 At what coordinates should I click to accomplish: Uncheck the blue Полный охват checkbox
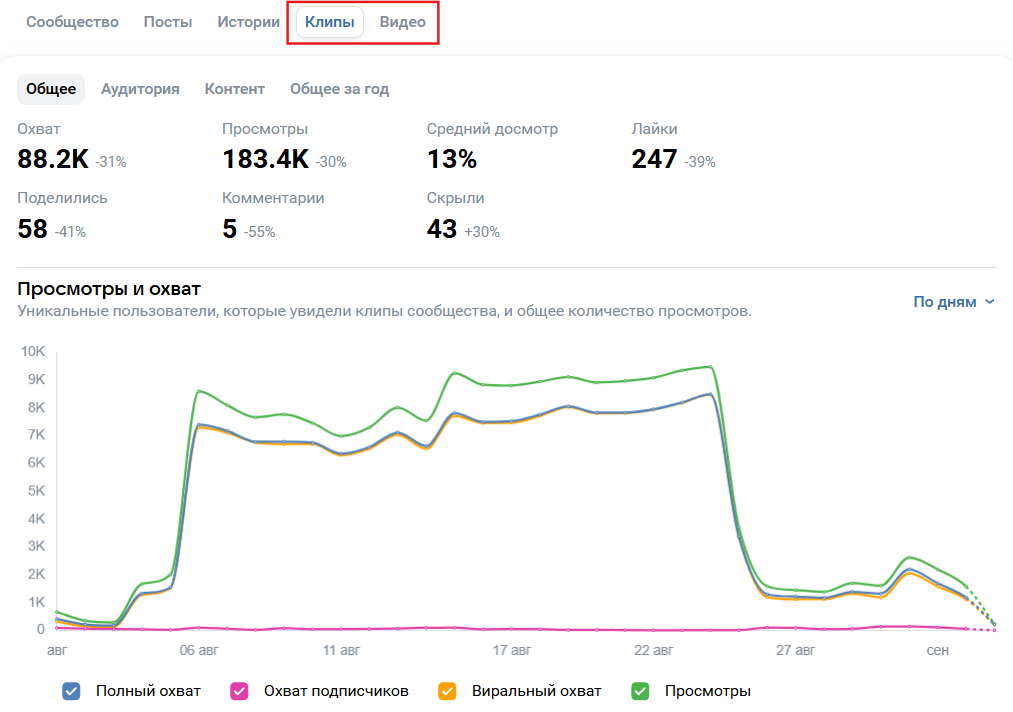click(x=71, y=691)
